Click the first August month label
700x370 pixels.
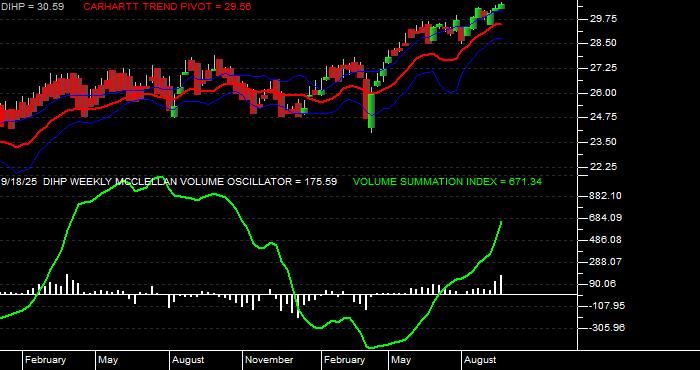188,360
